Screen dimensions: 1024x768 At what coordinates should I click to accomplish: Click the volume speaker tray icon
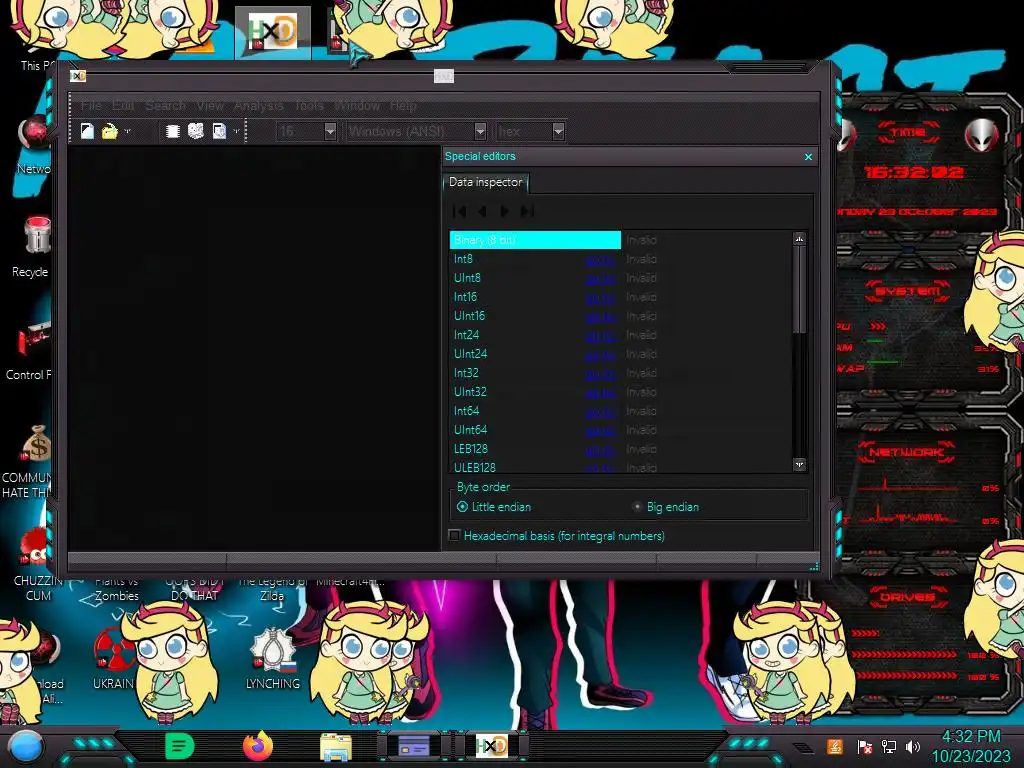[913, 746]
